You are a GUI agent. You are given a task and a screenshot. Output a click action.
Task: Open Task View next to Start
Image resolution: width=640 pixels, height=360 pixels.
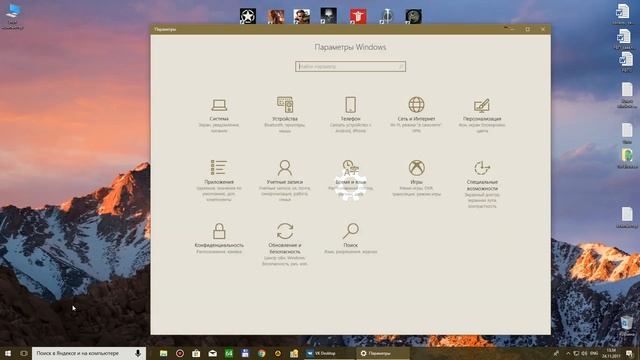(x=24, y=353)
